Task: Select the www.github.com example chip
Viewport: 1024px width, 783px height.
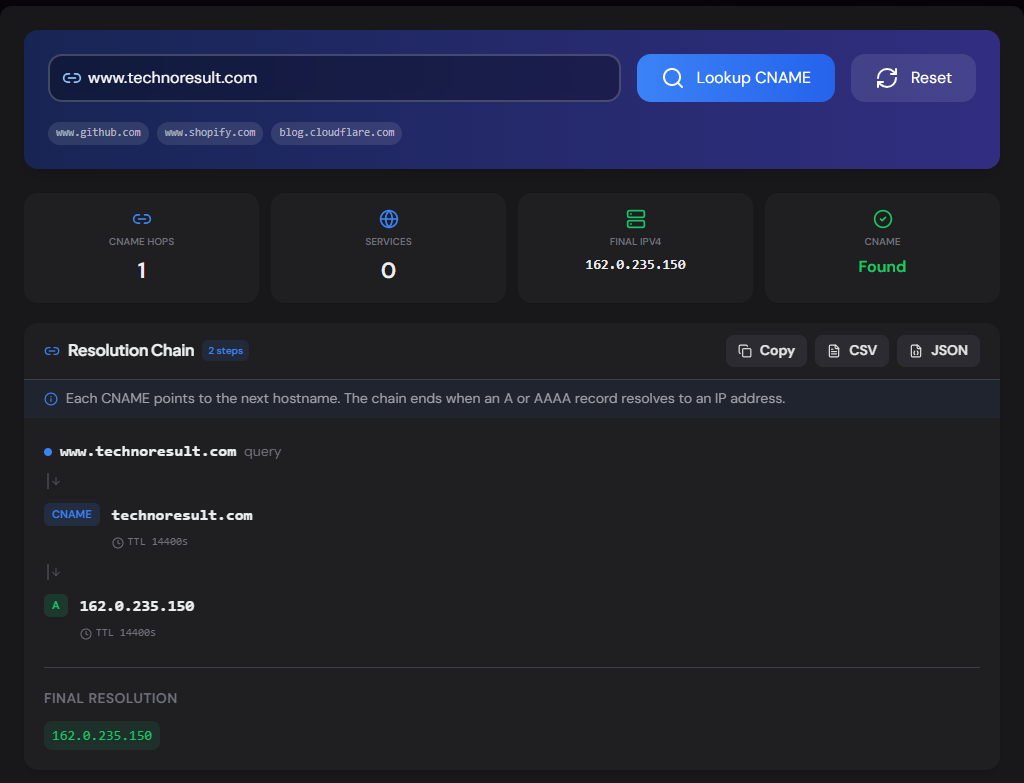Action: point(98,133)
